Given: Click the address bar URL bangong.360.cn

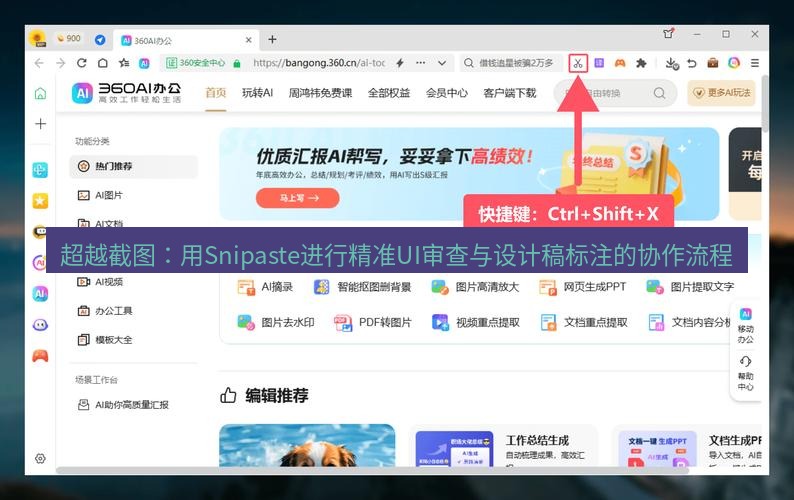Looking at the screenshot, I should [x=319, y=63].
